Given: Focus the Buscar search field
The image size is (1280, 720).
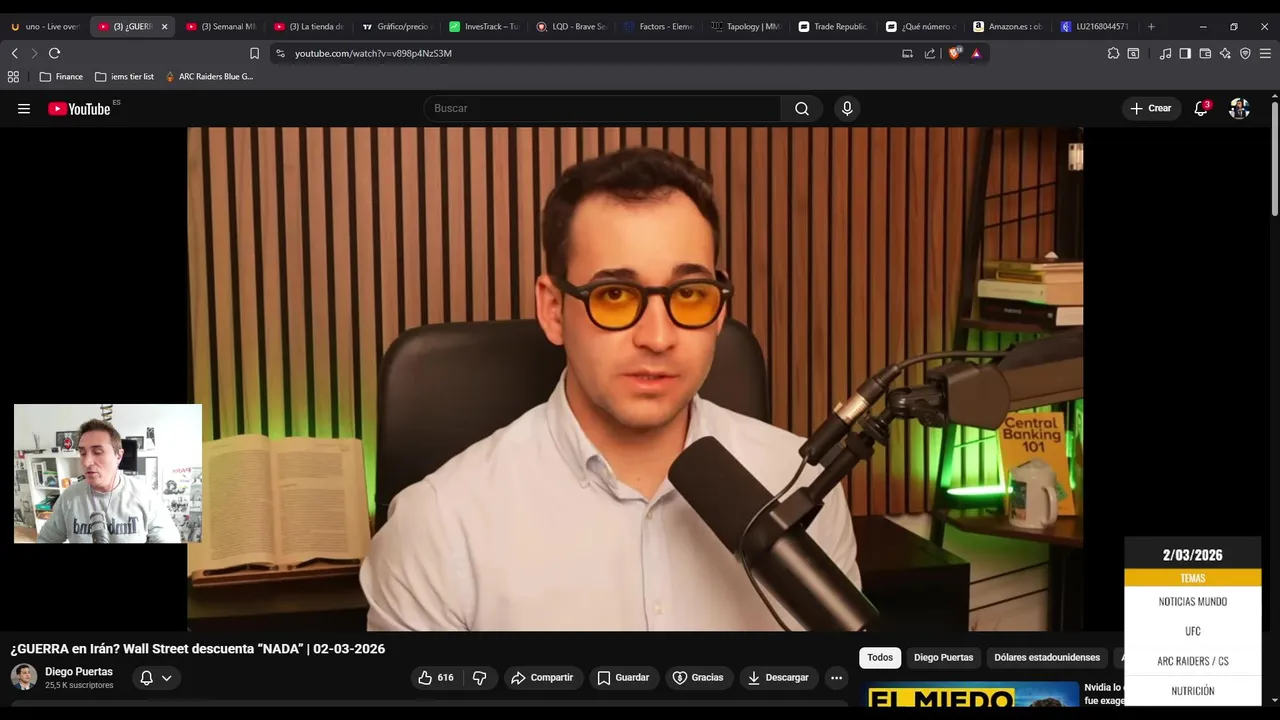Looking at the screenshot, I should coord(603,108).
